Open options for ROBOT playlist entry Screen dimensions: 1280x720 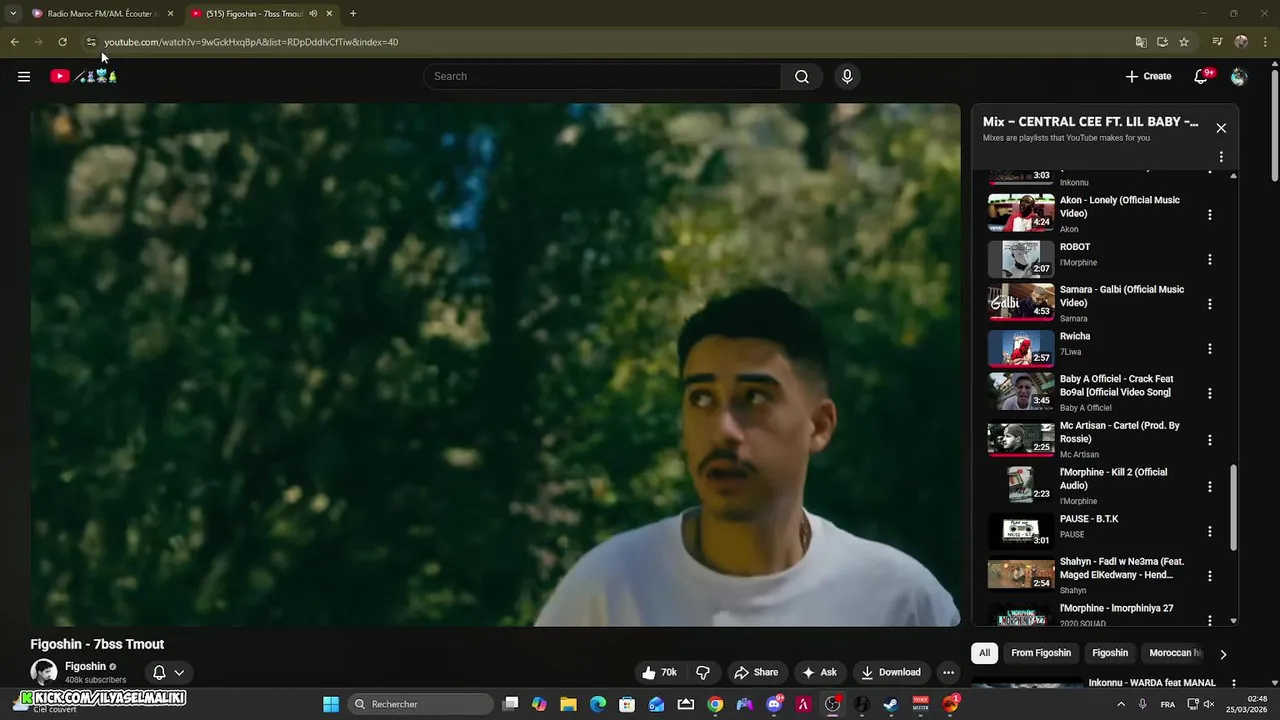tap(1210, 259)
